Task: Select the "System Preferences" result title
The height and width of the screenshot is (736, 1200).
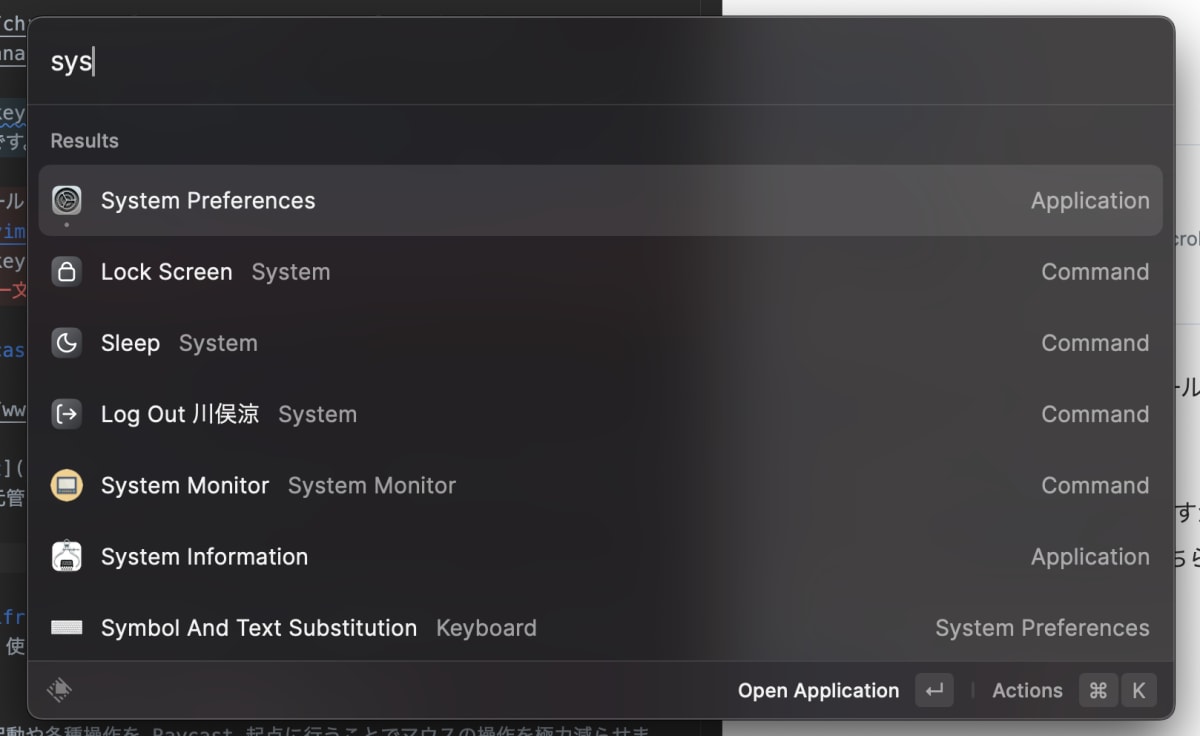Action: pyautogui.click(x=208, y=200)
